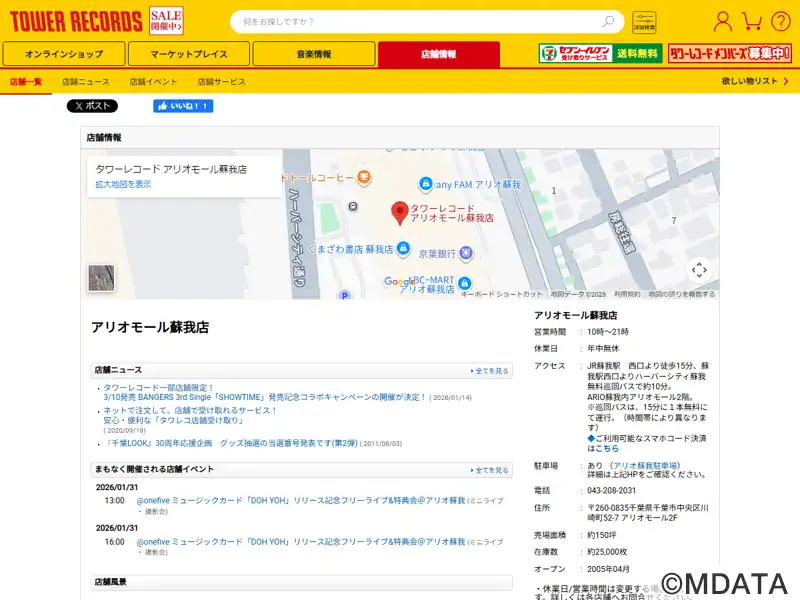Click the search magnifier icon
The width and height of the screenshot is (800, 600).
click(608, 21)
